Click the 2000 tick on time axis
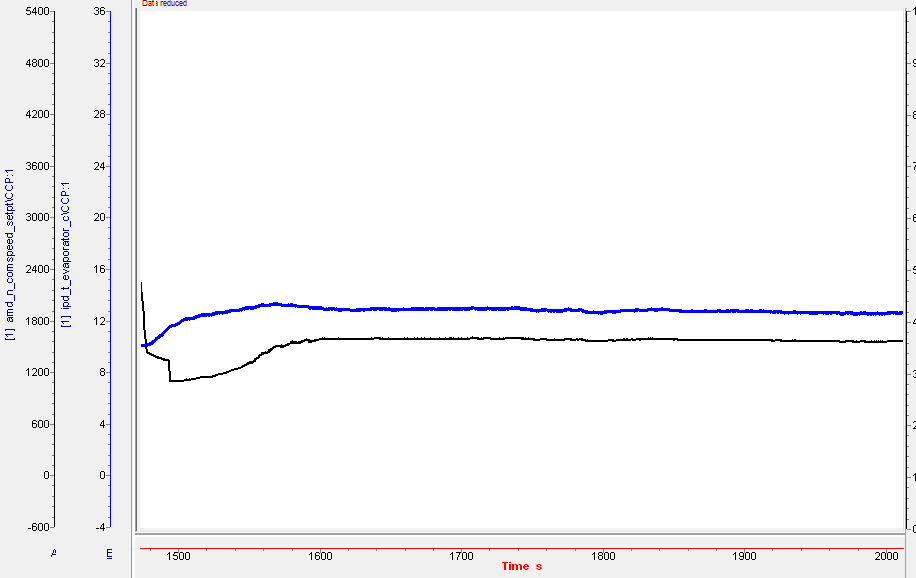 pyautogui.click(x=887, y=556)
